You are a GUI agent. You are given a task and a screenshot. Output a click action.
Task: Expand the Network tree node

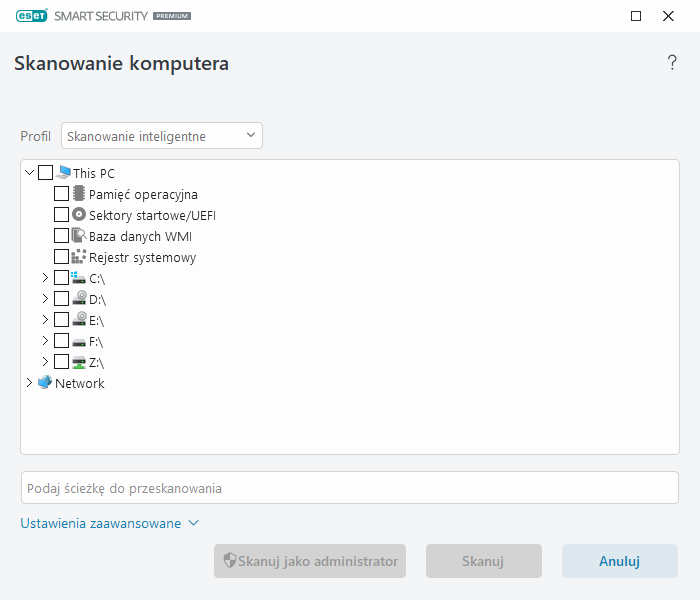pyautogui.click(x=29, y=383)
